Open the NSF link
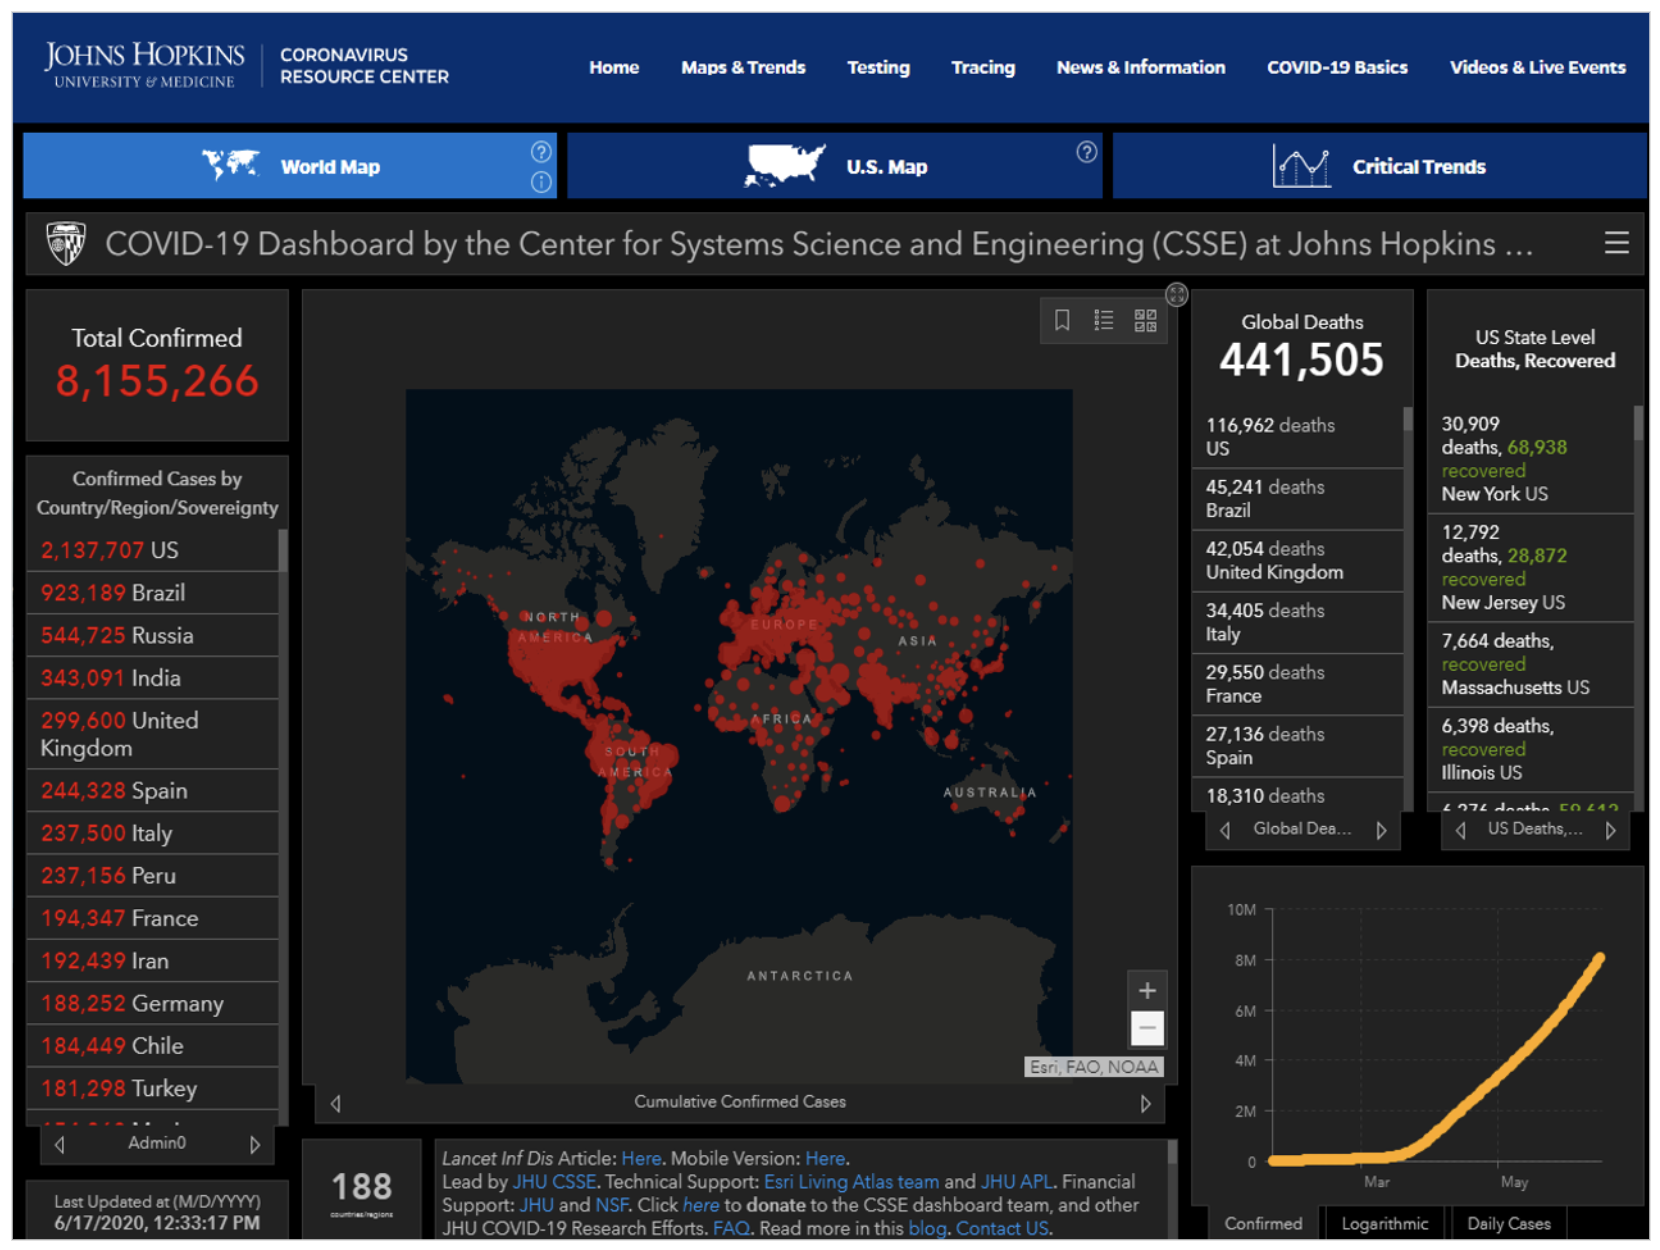Screen dimensions: 1660x1250 [x=611, y=1205]
